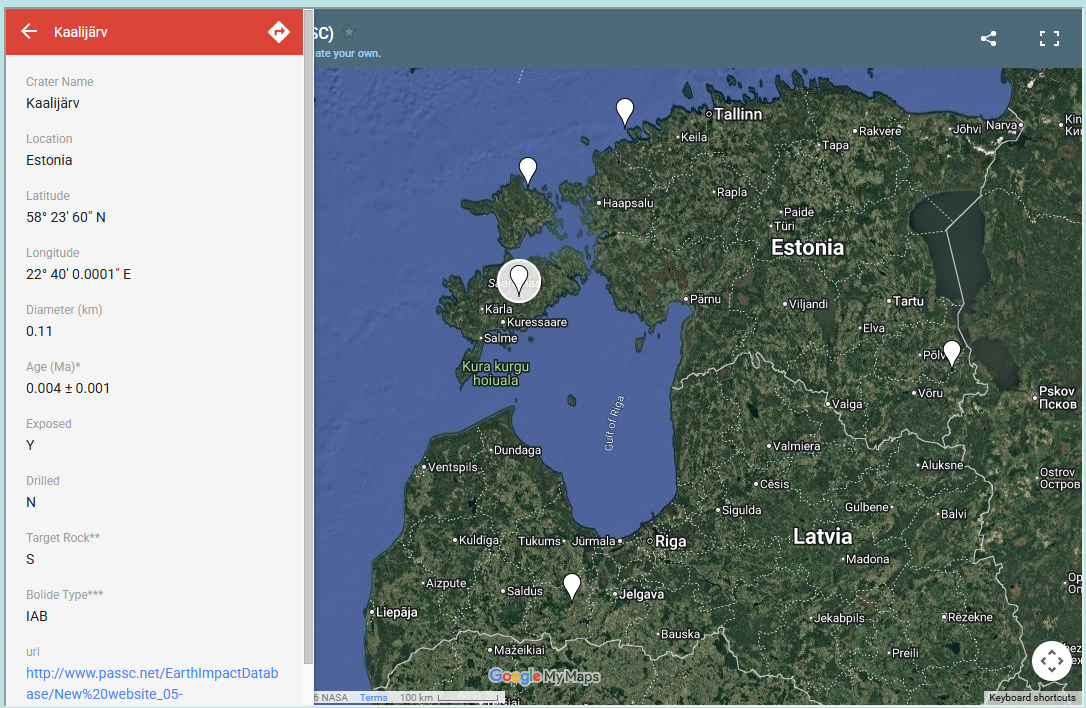Enter fullscreen map view
Image resolution: width=1086 pixels, height=708 pixels.
click(1049, 39)
